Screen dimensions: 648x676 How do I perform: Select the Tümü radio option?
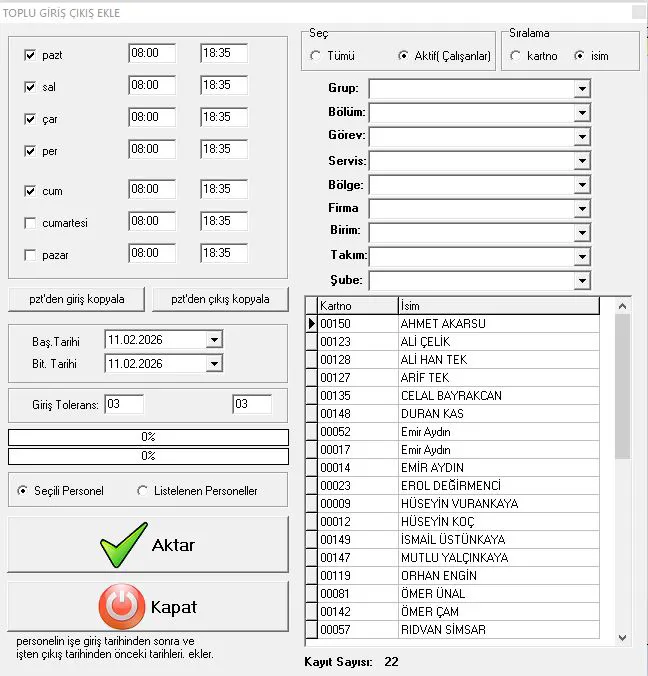pyautogui.click(x=316, y=56)
